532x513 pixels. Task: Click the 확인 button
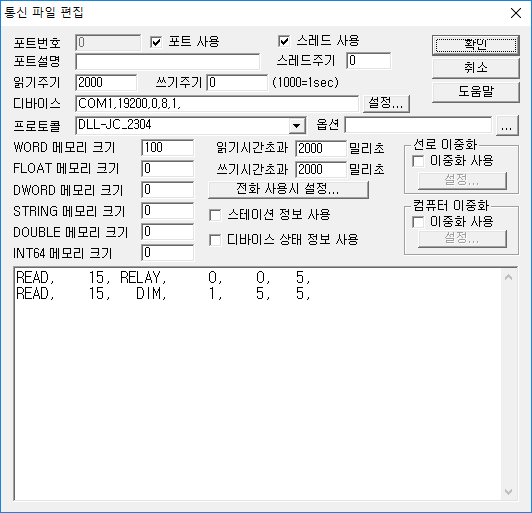(476, 45)
